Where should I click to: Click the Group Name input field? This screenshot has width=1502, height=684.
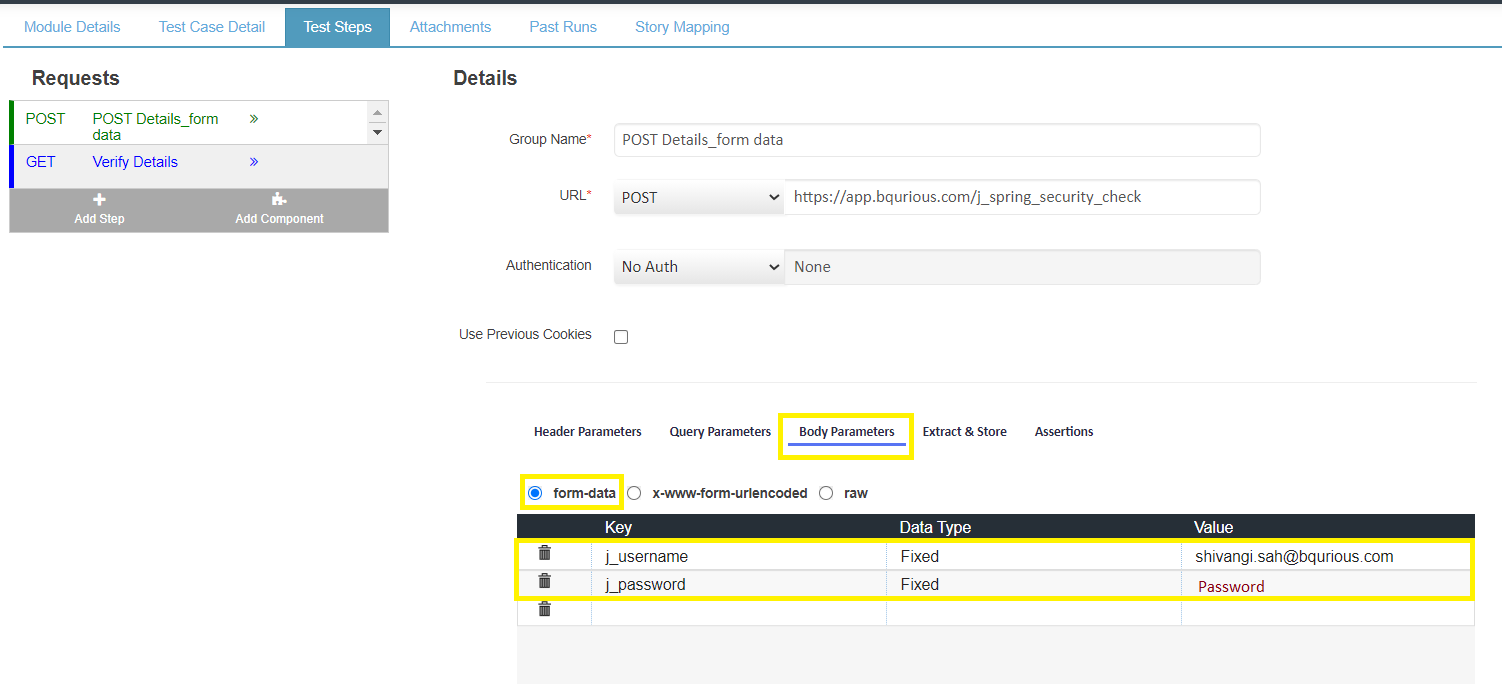[937, 140]
